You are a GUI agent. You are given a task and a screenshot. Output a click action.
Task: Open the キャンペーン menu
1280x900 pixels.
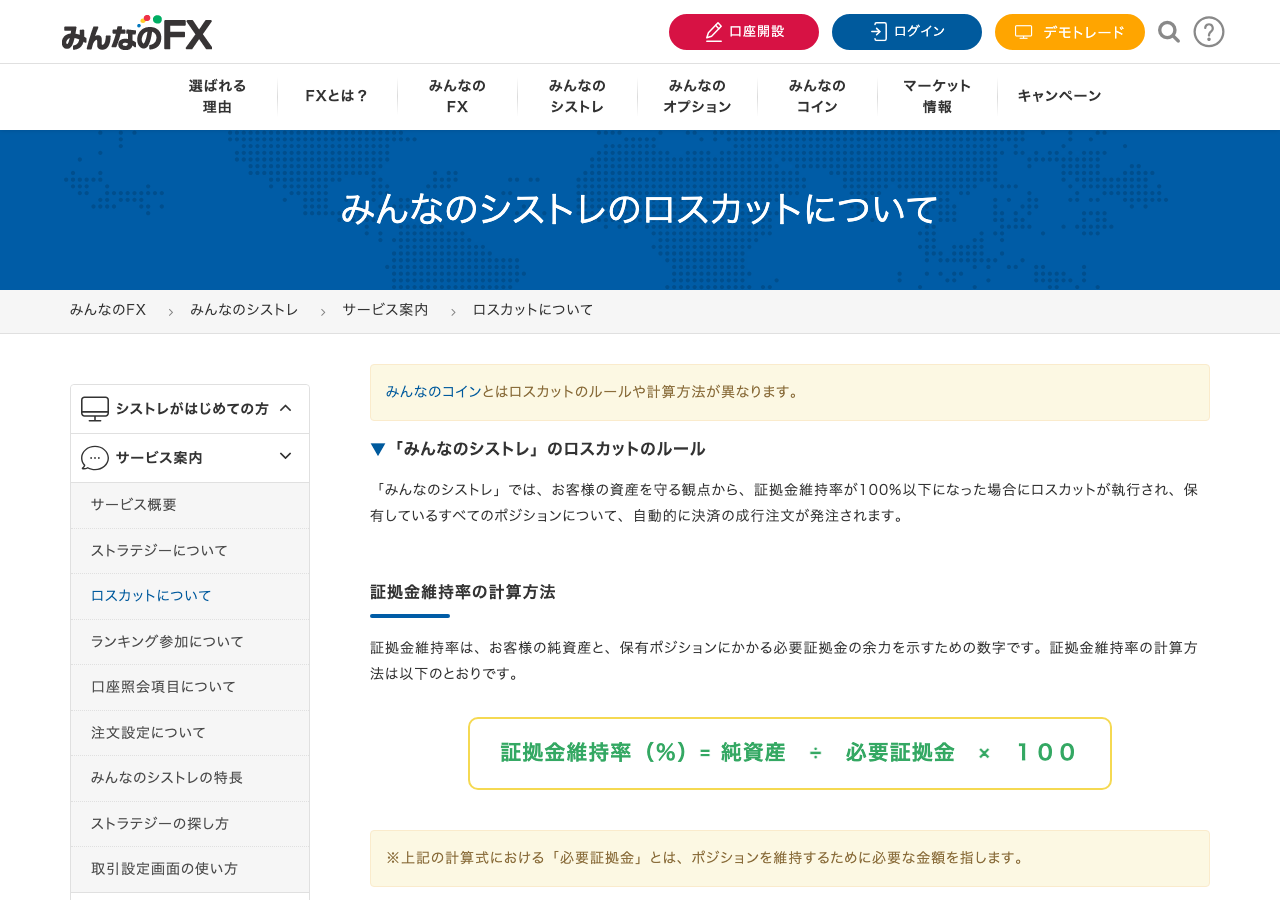tap(1059, 96)
